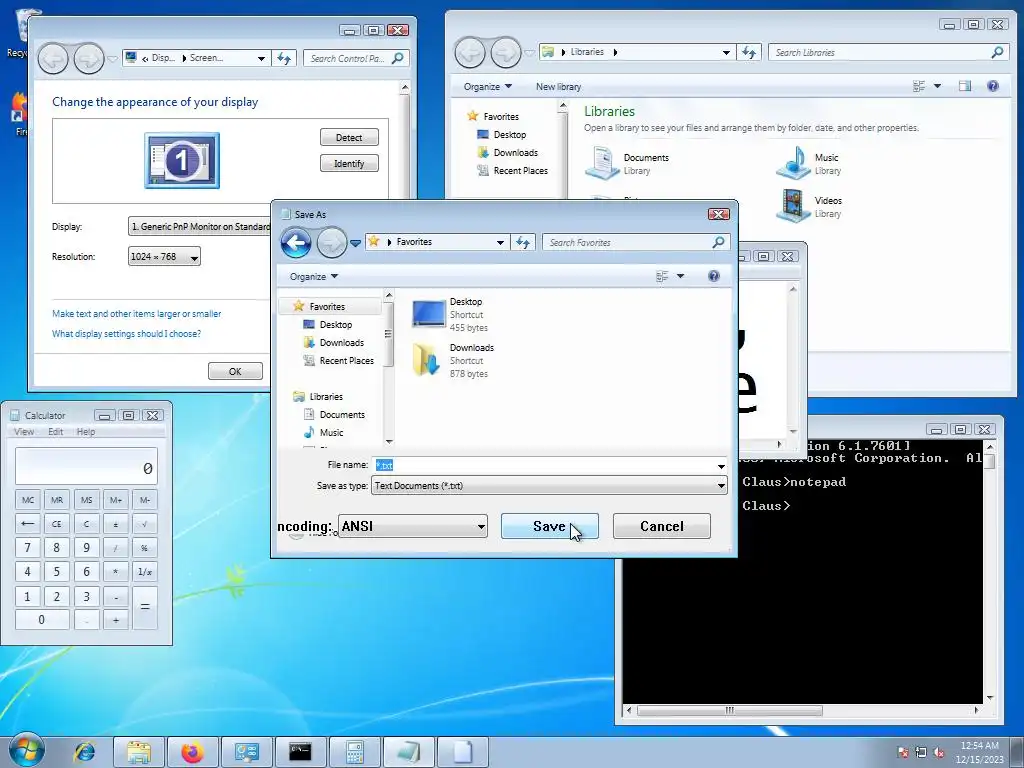The height and width of the screenshot is (768, 1024).
Task: Switch to Command Prompt taskbar icon
Action: (x=300, y=752)
